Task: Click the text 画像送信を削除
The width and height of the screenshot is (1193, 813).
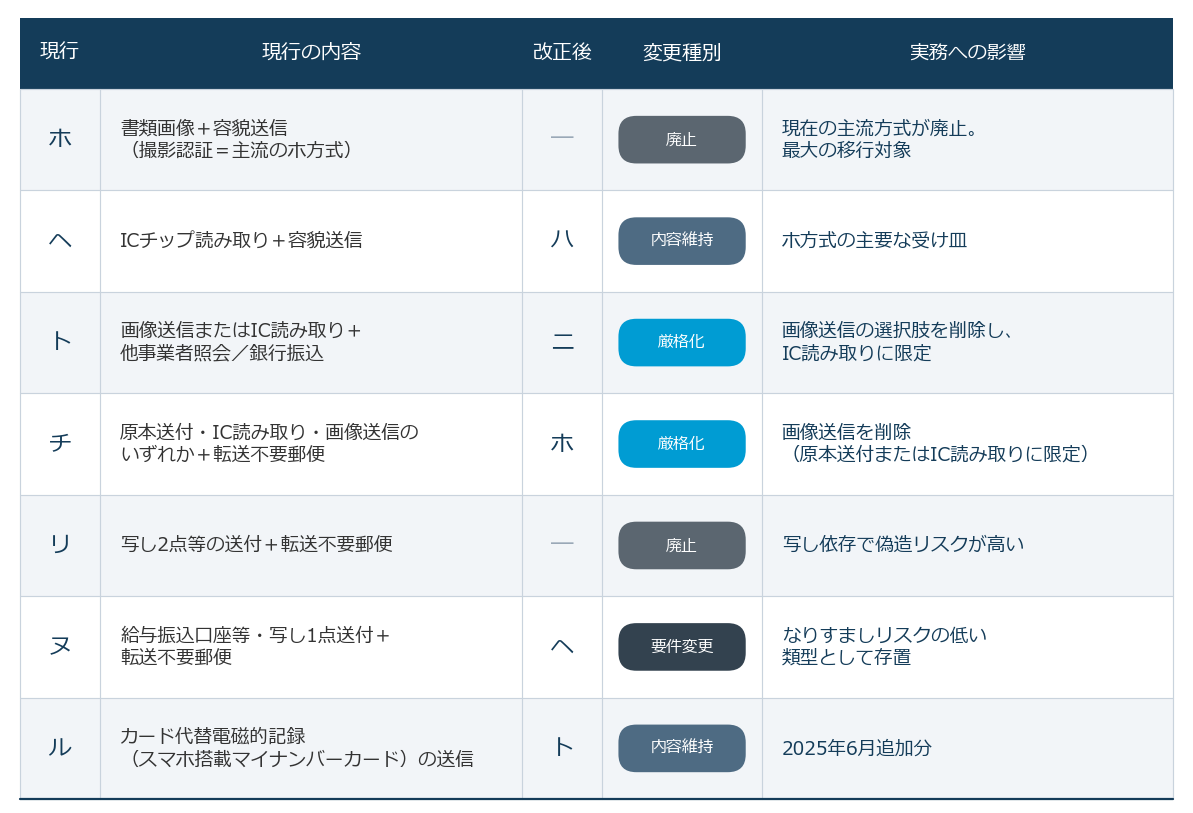Action: [846, 432]
